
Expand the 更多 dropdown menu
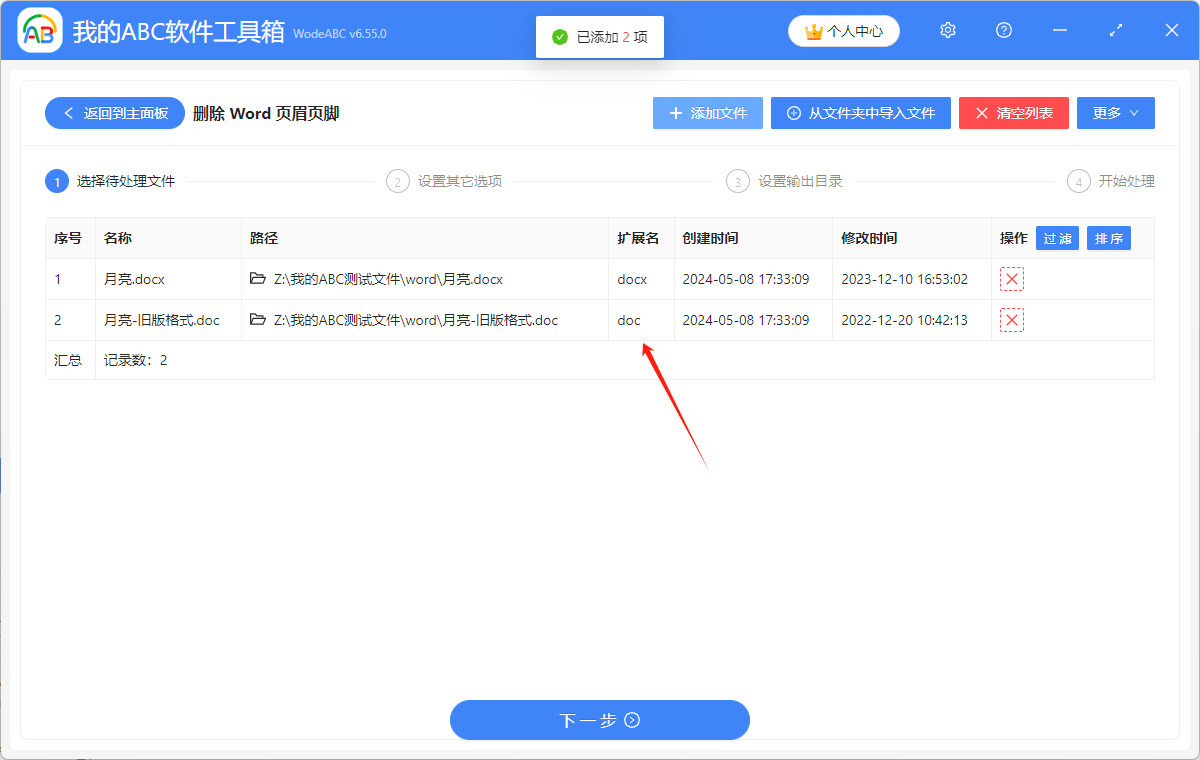point(1115,113)
